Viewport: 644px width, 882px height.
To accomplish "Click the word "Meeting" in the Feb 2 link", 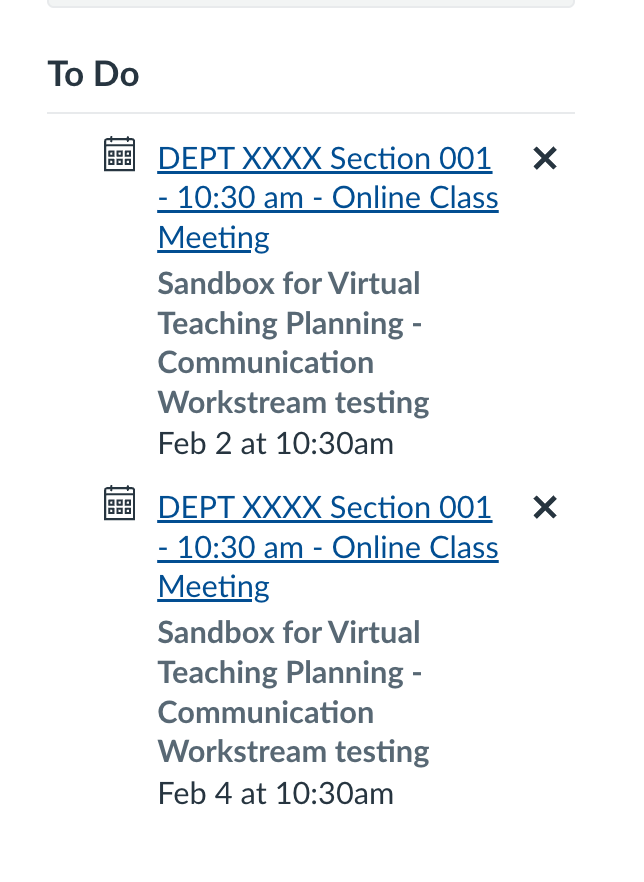I will (213, 238).
